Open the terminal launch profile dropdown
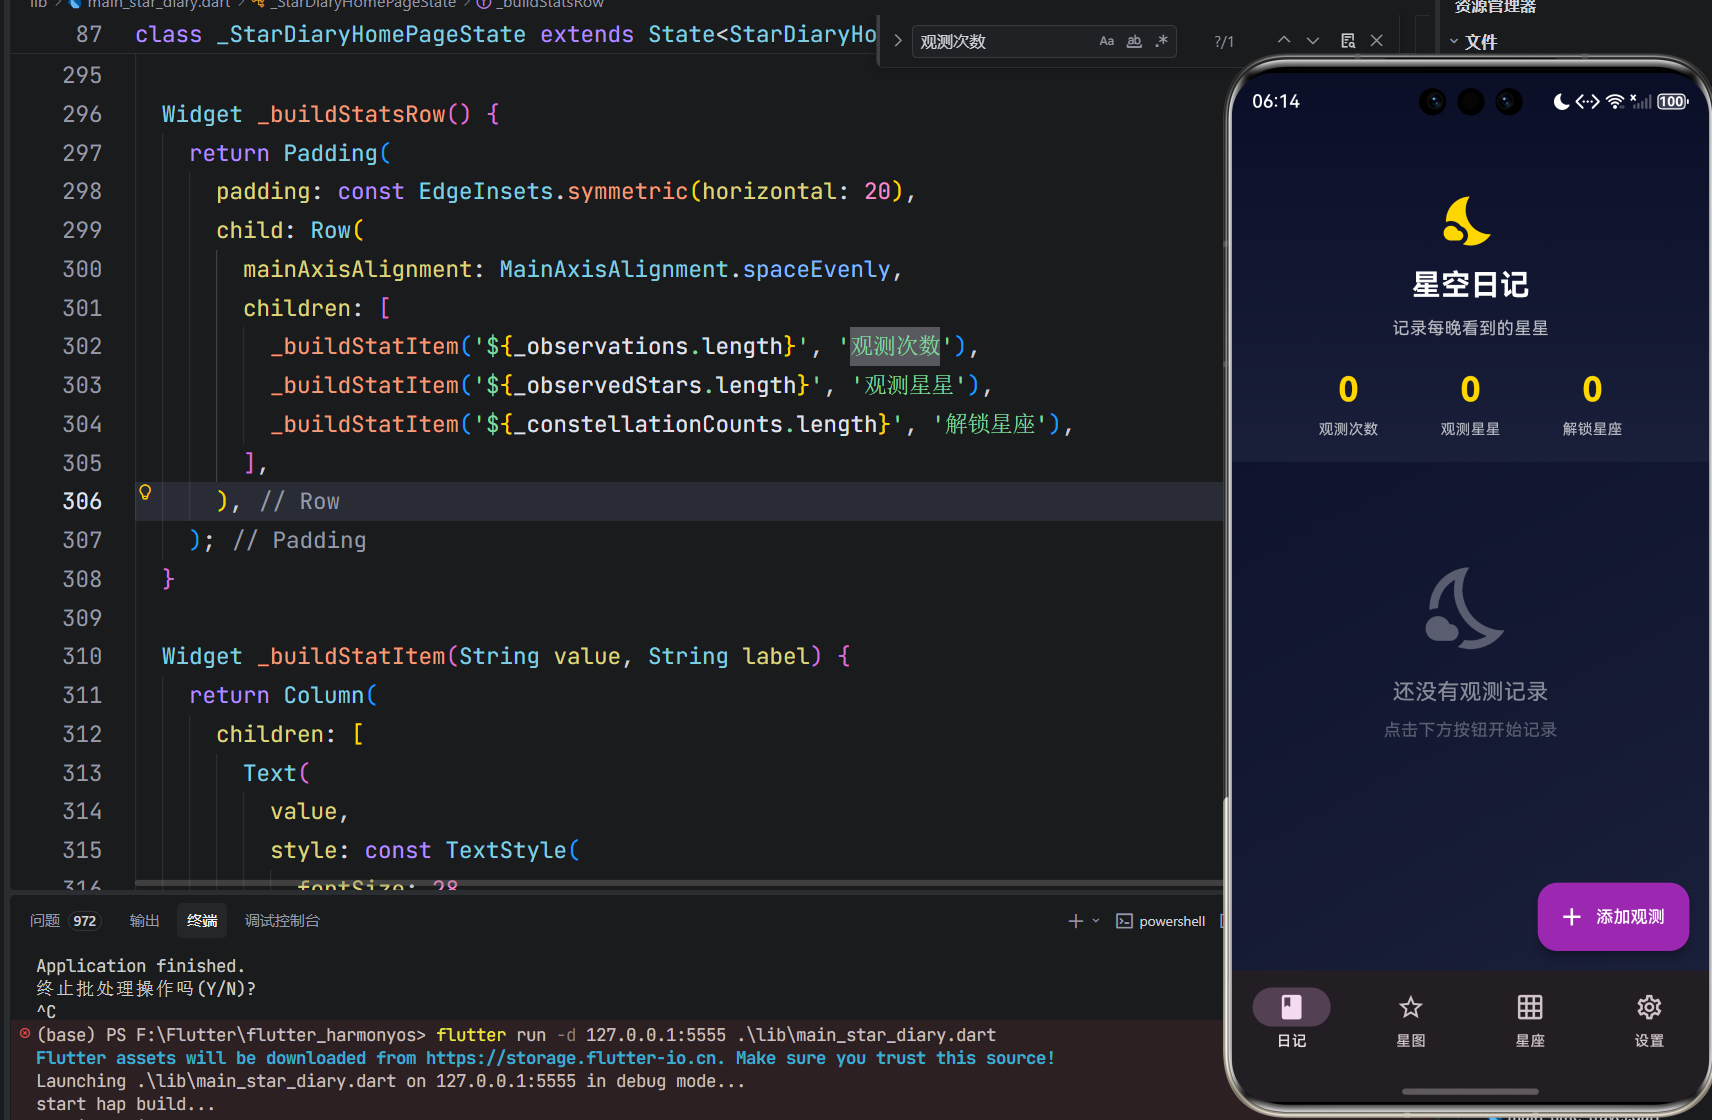Image resolution: width=1712 pixels, height=1120 pixels. pos(1096,921)
